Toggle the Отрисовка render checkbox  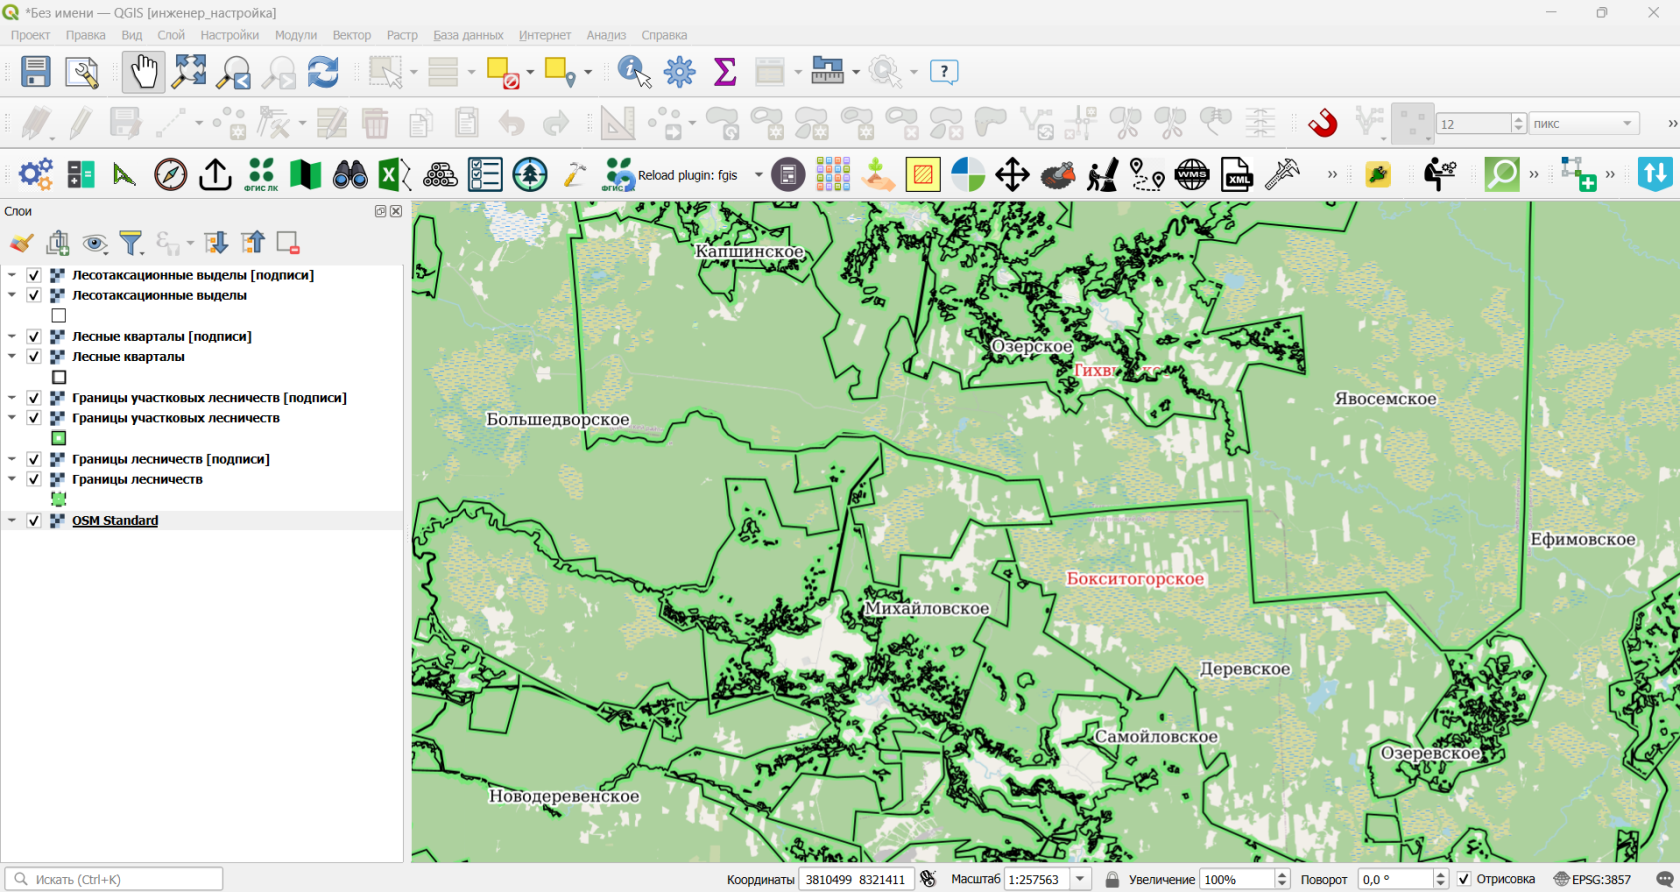pyautogui.click(x=1464, y=879)
